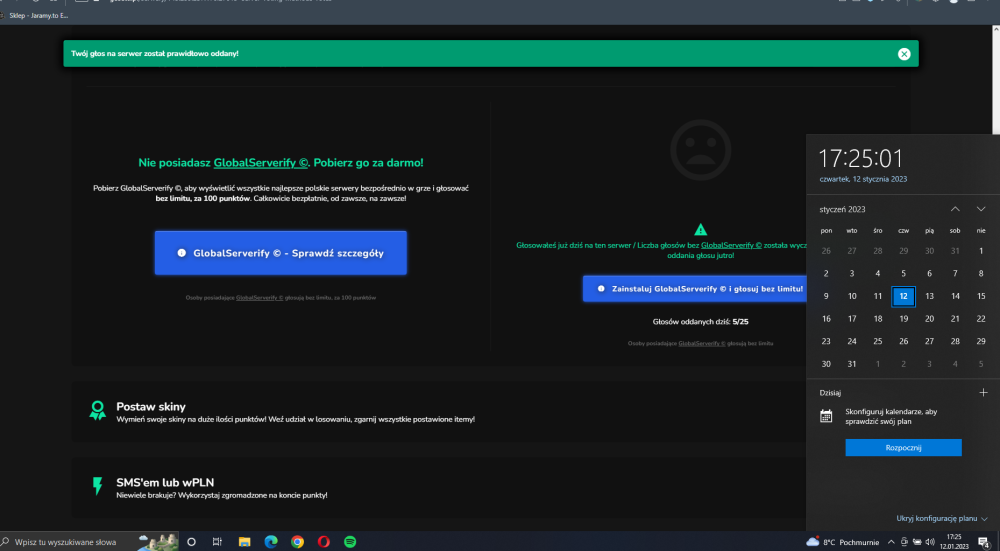This screenshot has height=551, width=1000.
Task: Open volume control in system tray
Action: point(930,542)
